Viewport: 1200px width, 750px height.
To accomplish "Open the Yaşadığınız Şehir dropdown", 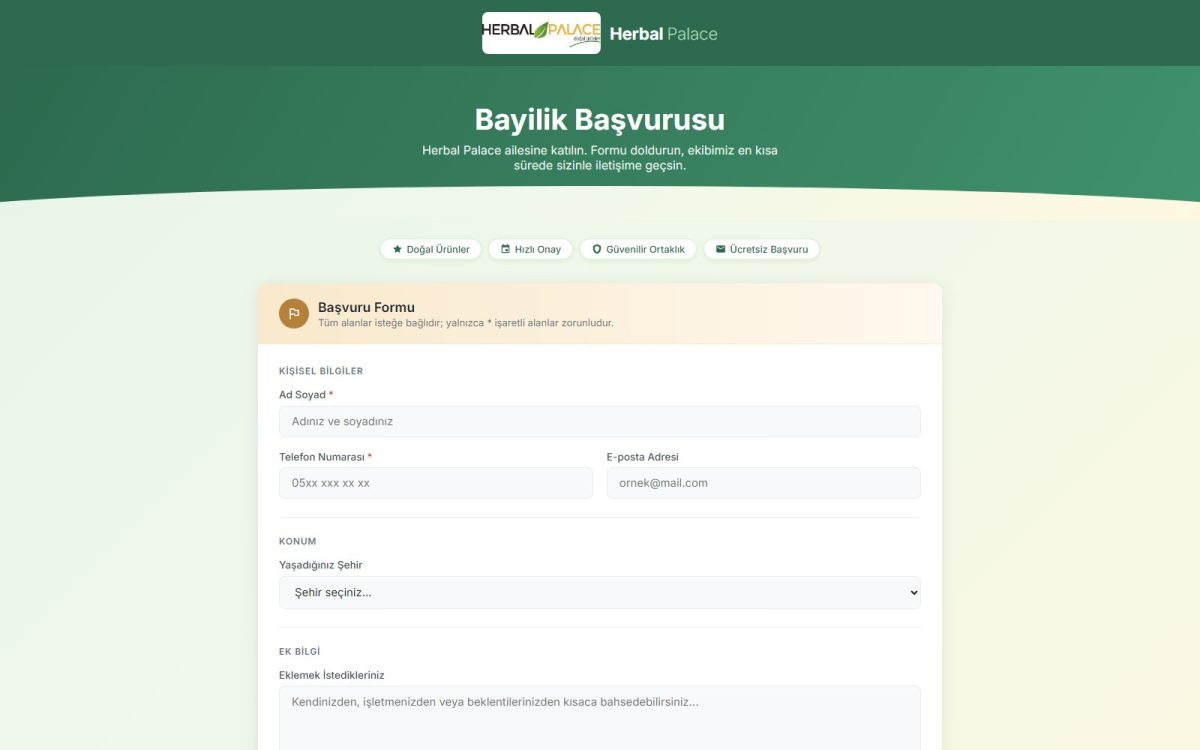I will point(600,593).
